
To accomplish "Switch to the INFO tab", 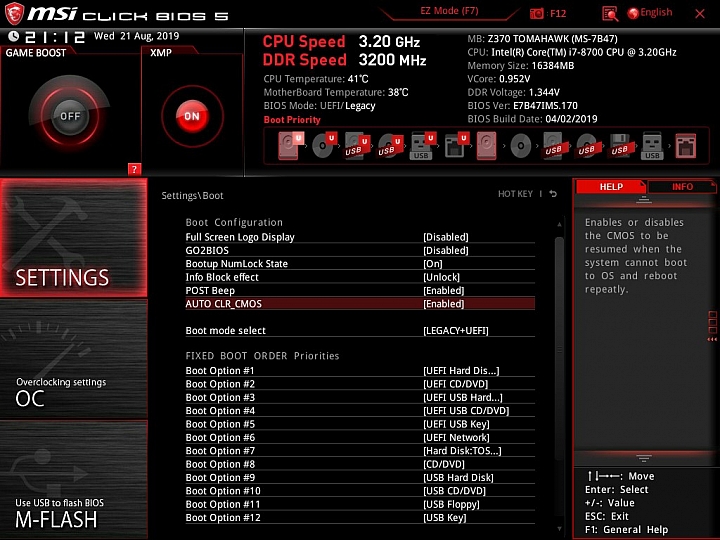I will coord(682,186).
